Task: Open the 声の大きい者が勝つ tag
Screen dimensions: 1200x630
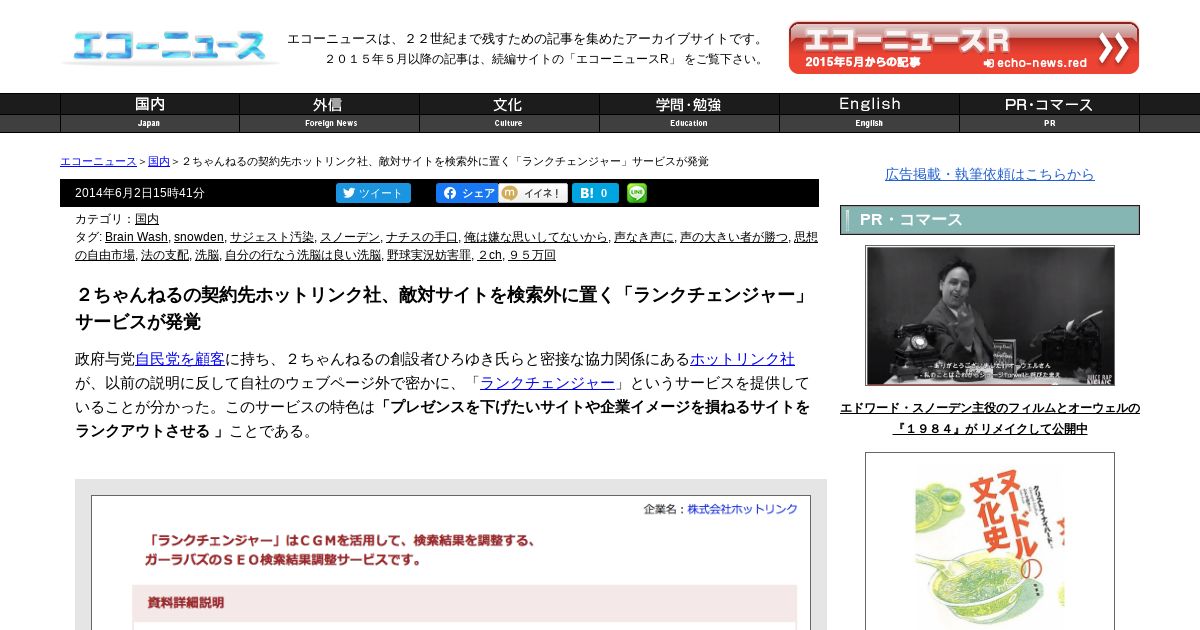Action: tap(734, 237)
